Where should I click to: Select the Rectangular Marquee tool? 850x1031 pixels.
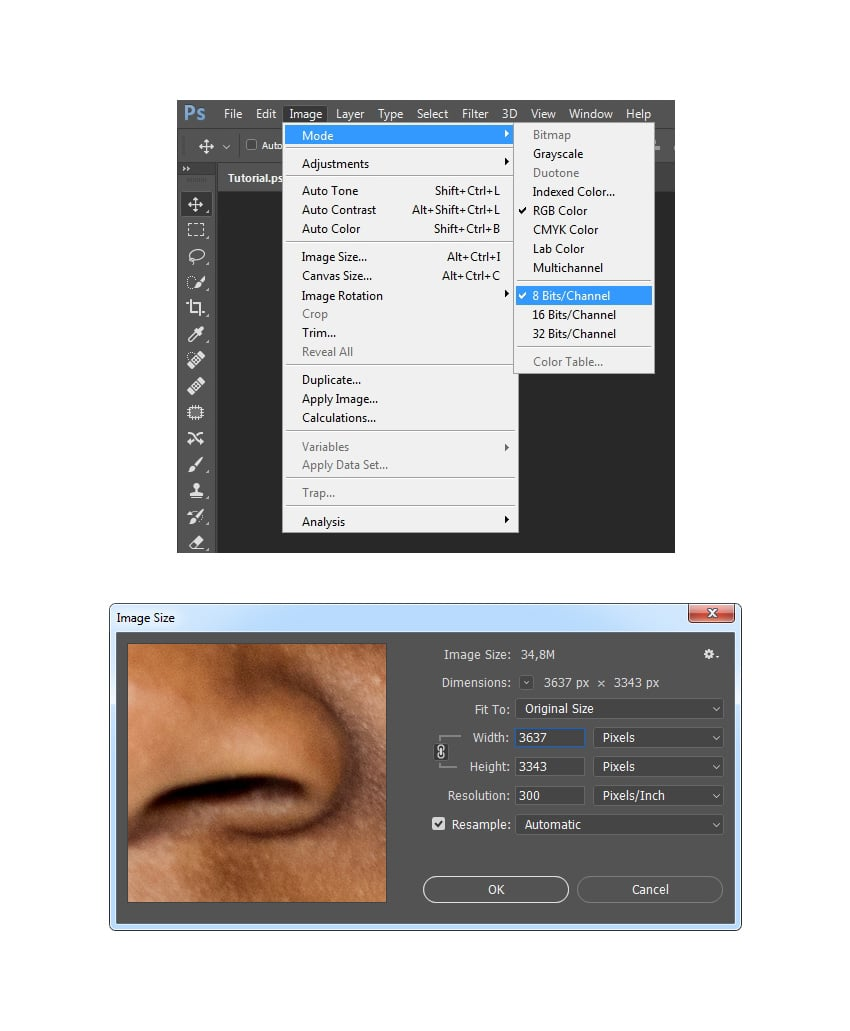pyautogui.click(x=196, y=230)
